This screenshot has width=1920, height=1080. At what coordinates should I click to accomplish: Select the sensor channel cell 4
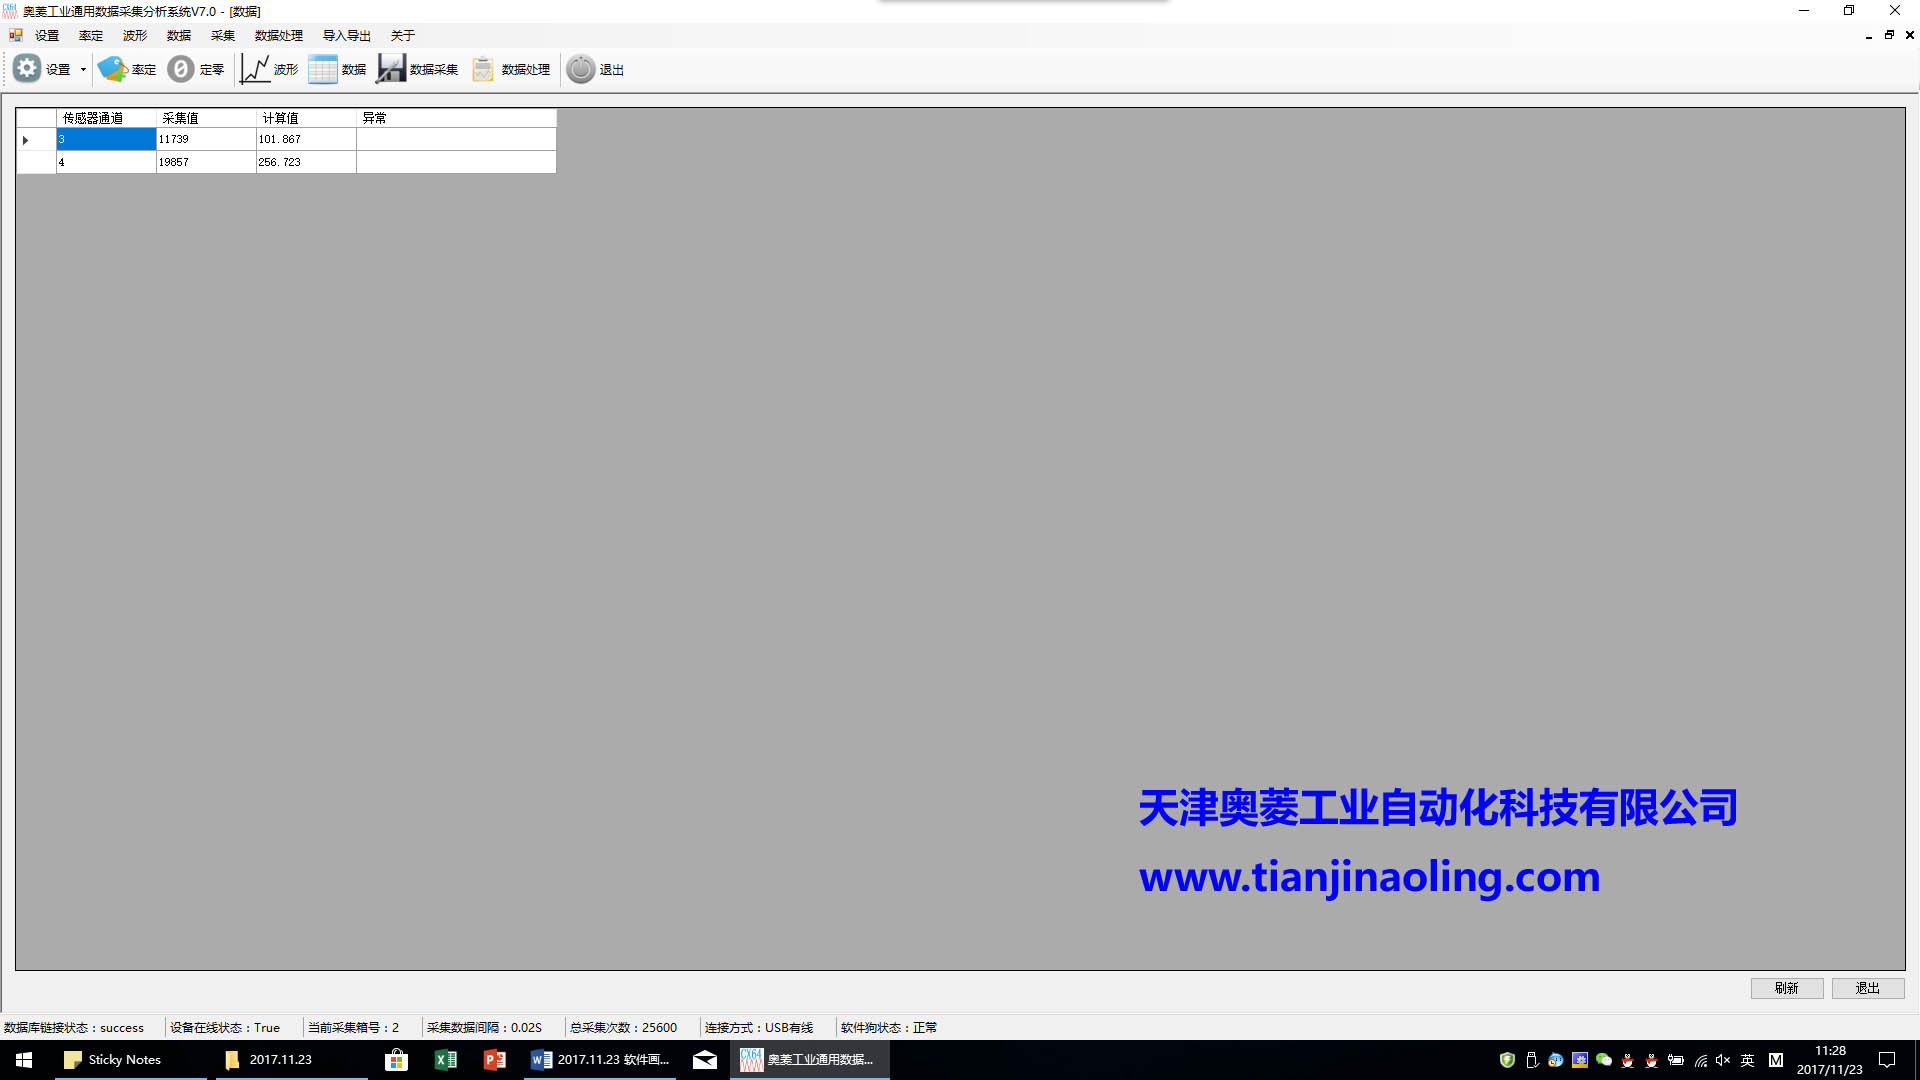tap(106, 162)
